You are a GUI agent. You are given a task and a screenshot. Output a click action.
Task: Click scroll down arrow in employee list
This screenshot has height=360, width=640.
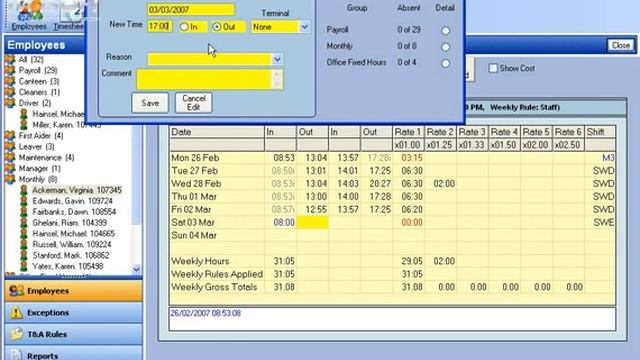(136, 269)
